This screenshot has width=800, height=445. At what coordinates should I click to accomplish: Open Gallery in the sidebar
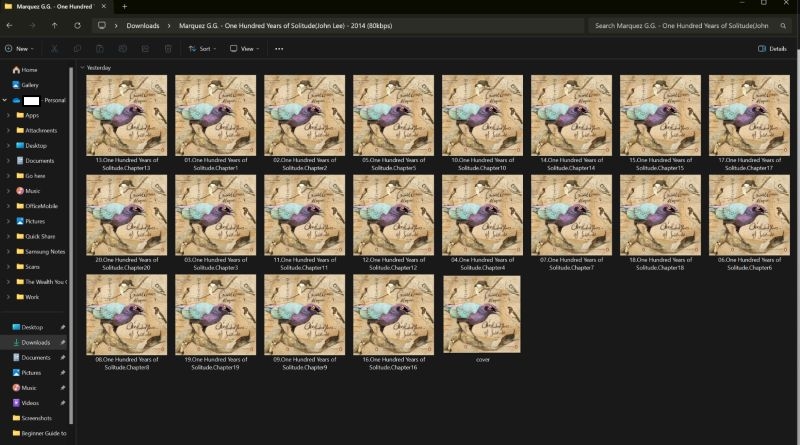(30, 85)
